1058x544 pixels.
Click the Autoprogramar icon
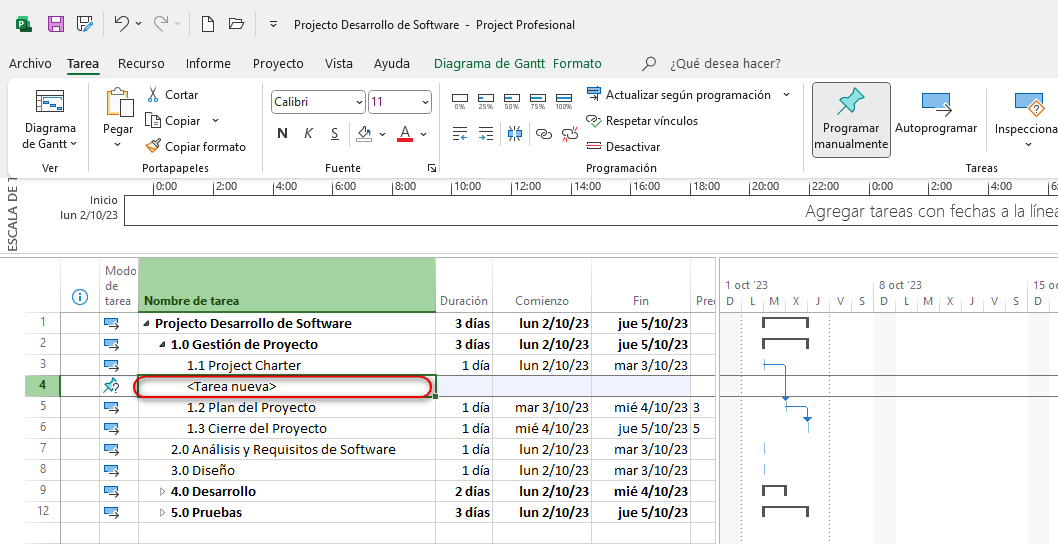point(935,104)
